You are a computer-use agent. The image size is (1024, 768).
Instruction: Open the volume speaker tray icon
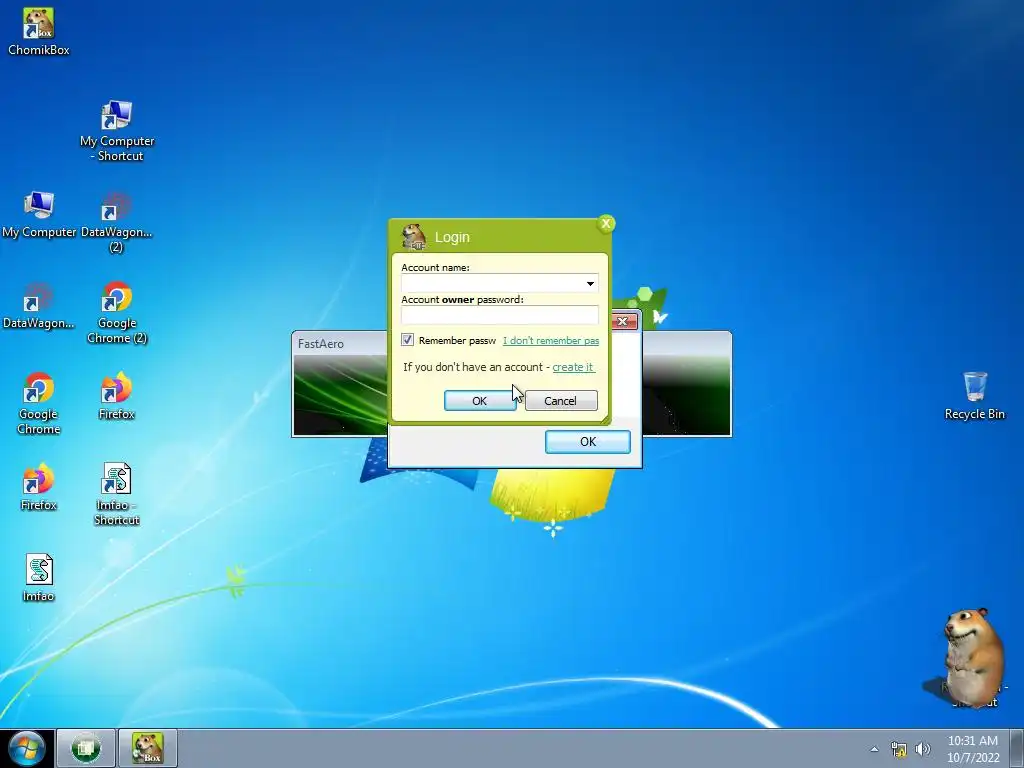pos(922,749)
